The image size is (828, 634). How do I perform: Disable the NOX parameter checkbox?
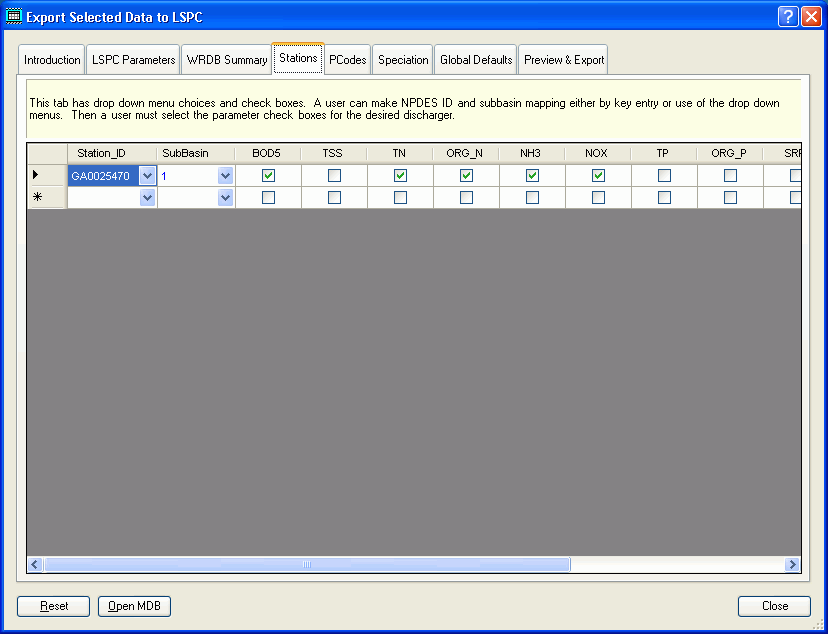[x=597, y=174]
